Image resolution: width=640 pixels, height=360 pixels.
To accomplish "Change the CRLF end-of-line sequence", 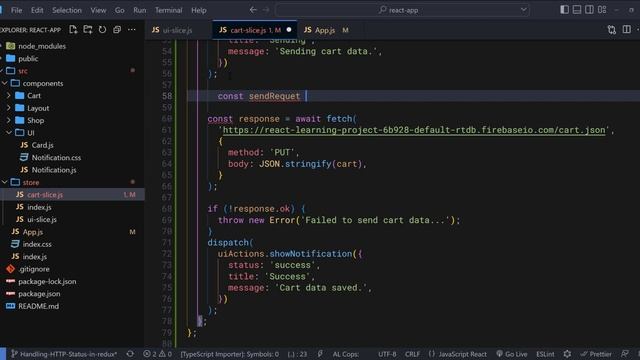I will [x=412, y=354].
